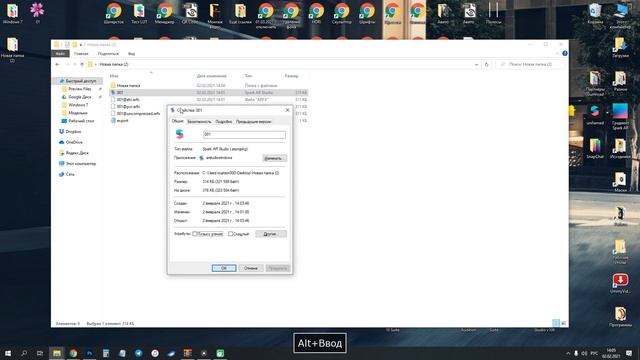Select Сеть in the navigation pane

click(x=70, y=174)
